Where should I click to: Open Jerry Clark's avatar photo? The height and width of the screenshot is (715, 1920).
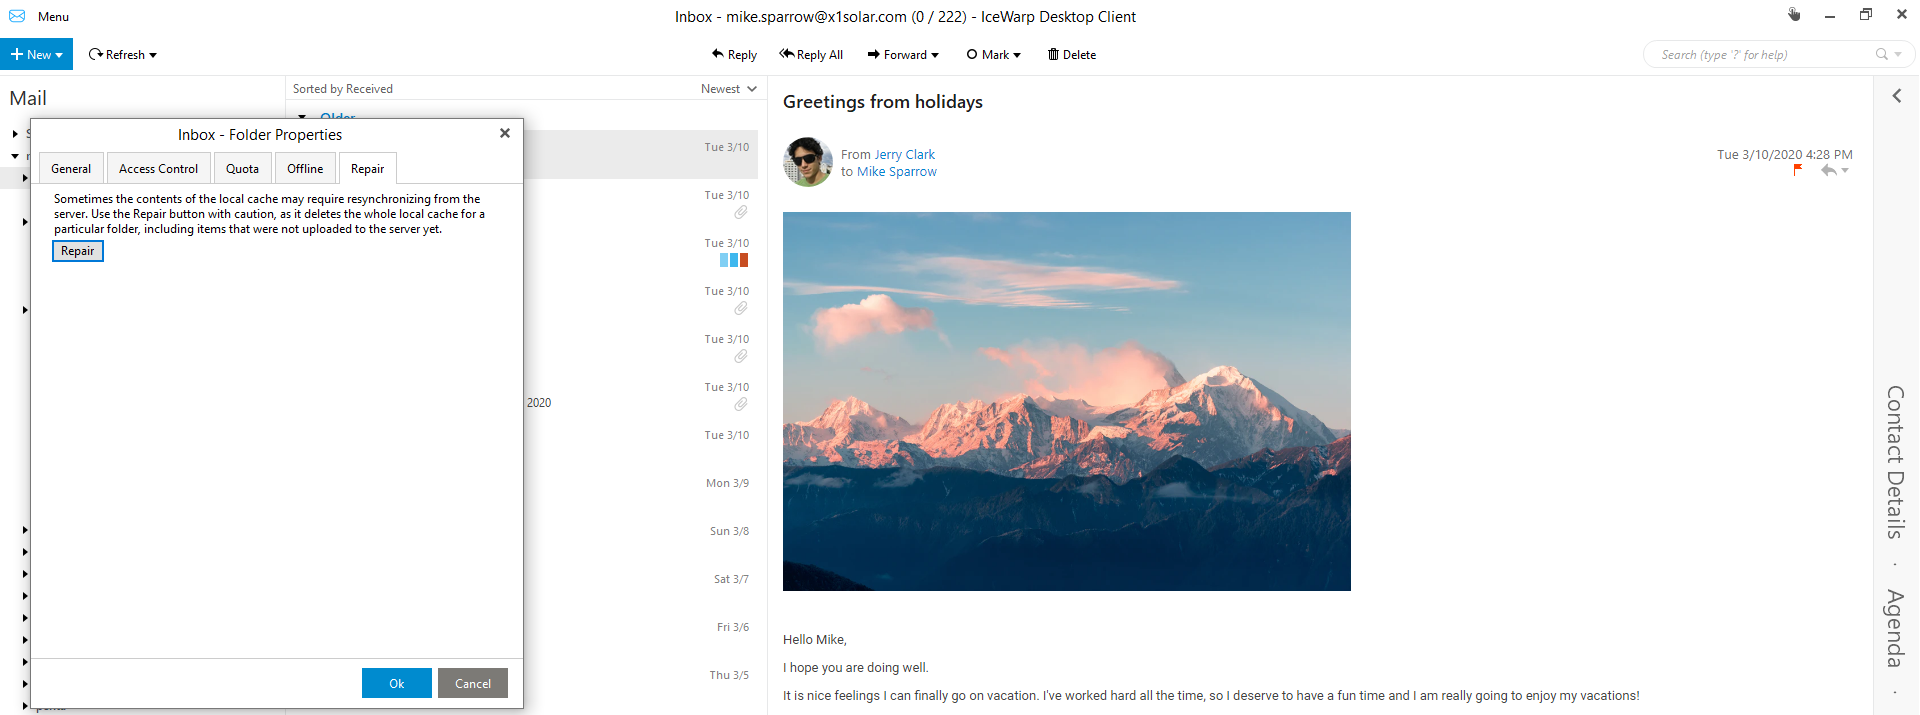(808, 162)
